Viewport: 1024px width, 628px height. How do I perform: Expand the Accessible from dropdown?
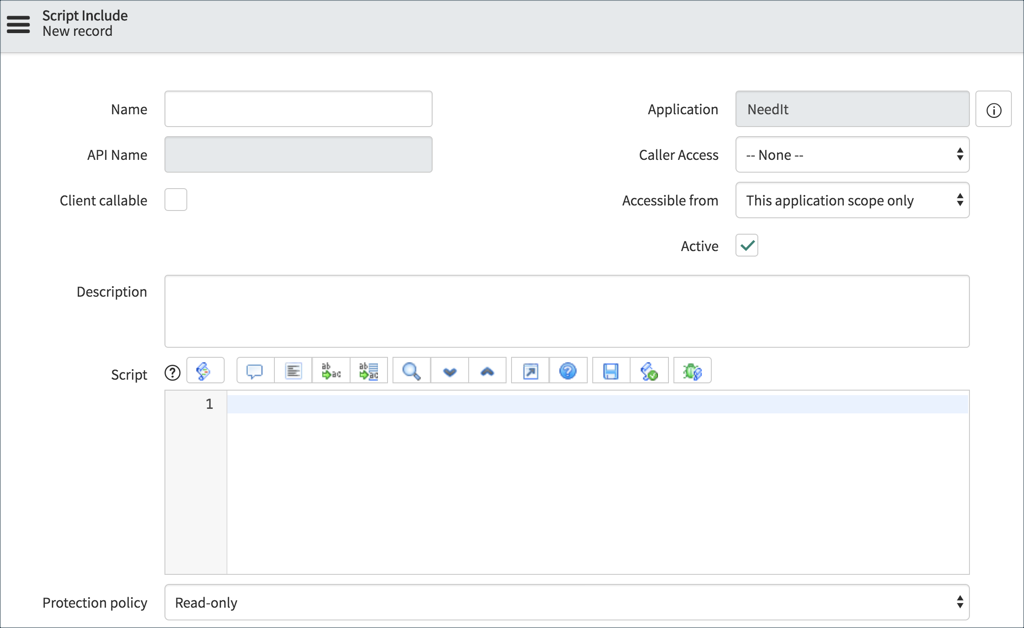coord(852,200)
